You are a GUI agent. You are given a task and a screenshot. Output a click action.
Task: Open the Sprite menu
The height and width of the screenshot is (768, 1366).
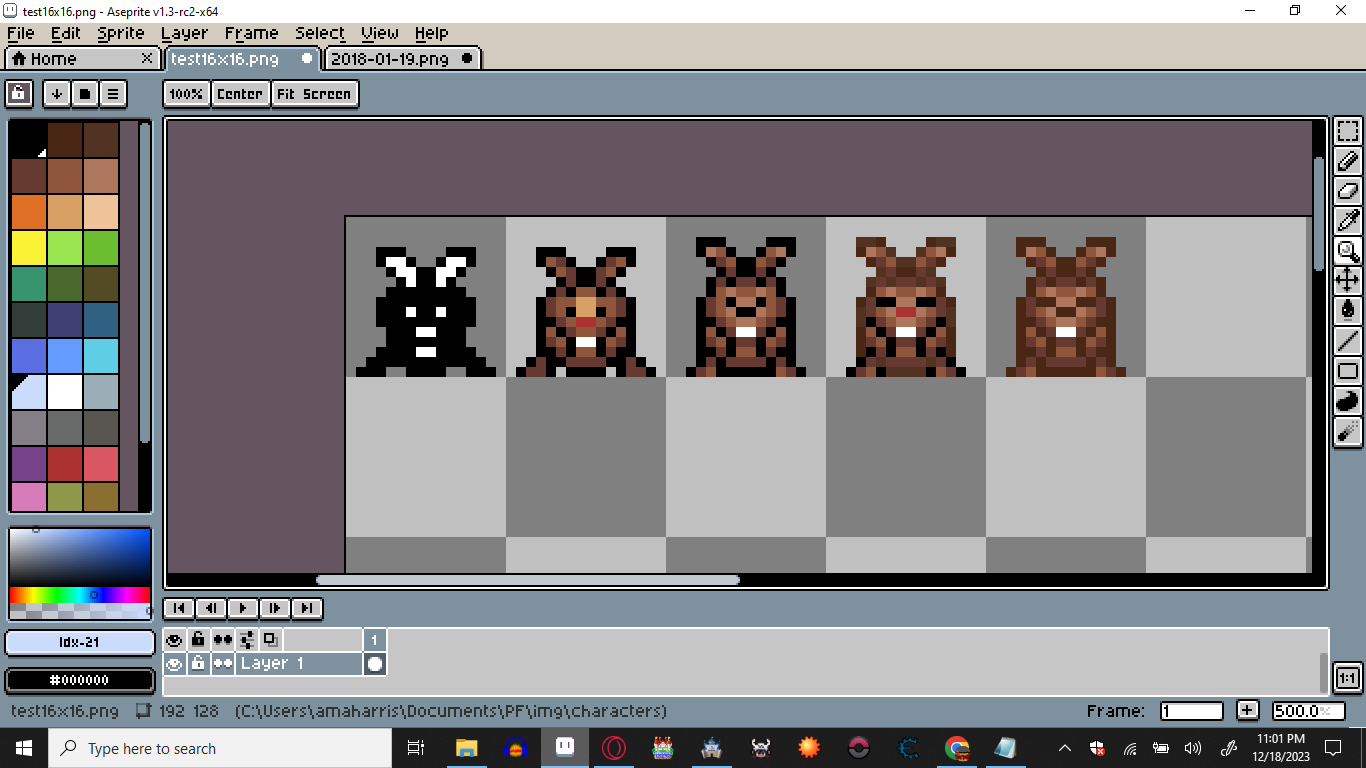[x=121, y=33]
